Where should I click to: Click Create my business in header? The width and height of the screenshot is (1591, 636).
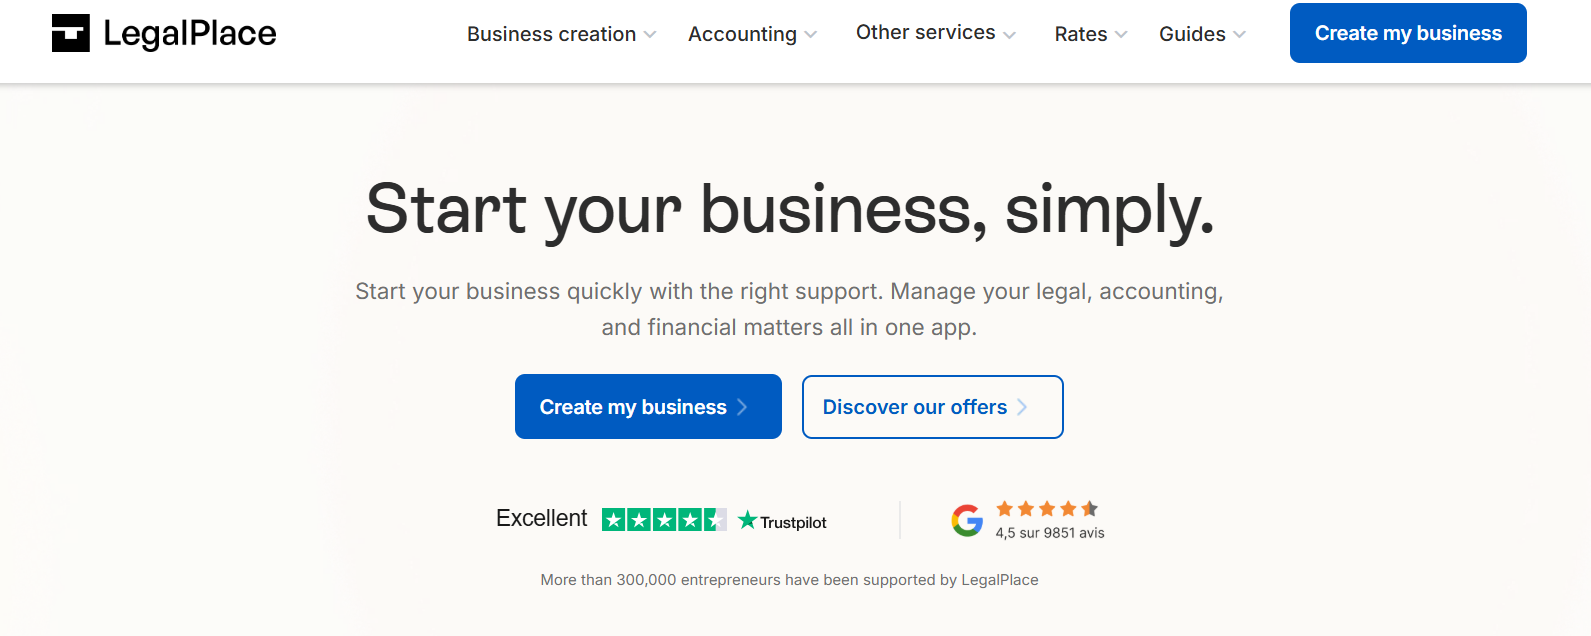pyautogui.click(x=1408, y=33)
